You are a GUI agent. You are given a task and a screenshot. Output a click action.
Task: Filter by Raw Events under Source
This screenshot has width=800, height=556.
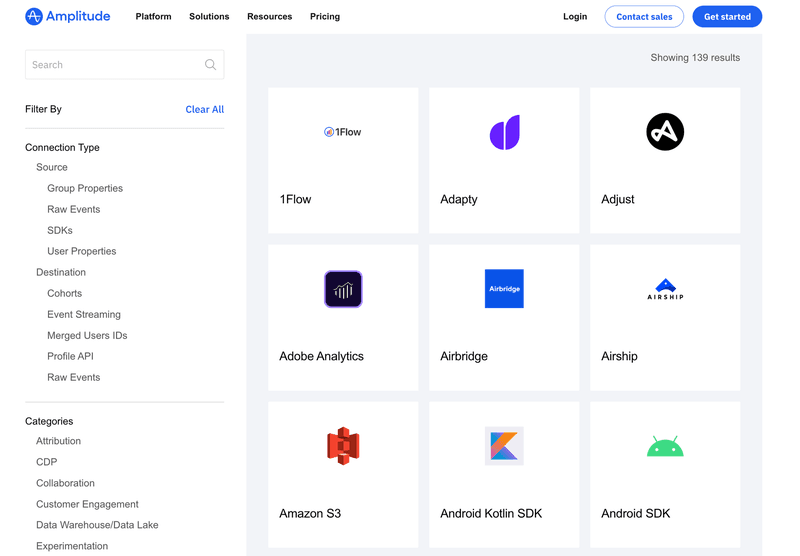click(73, 209)
